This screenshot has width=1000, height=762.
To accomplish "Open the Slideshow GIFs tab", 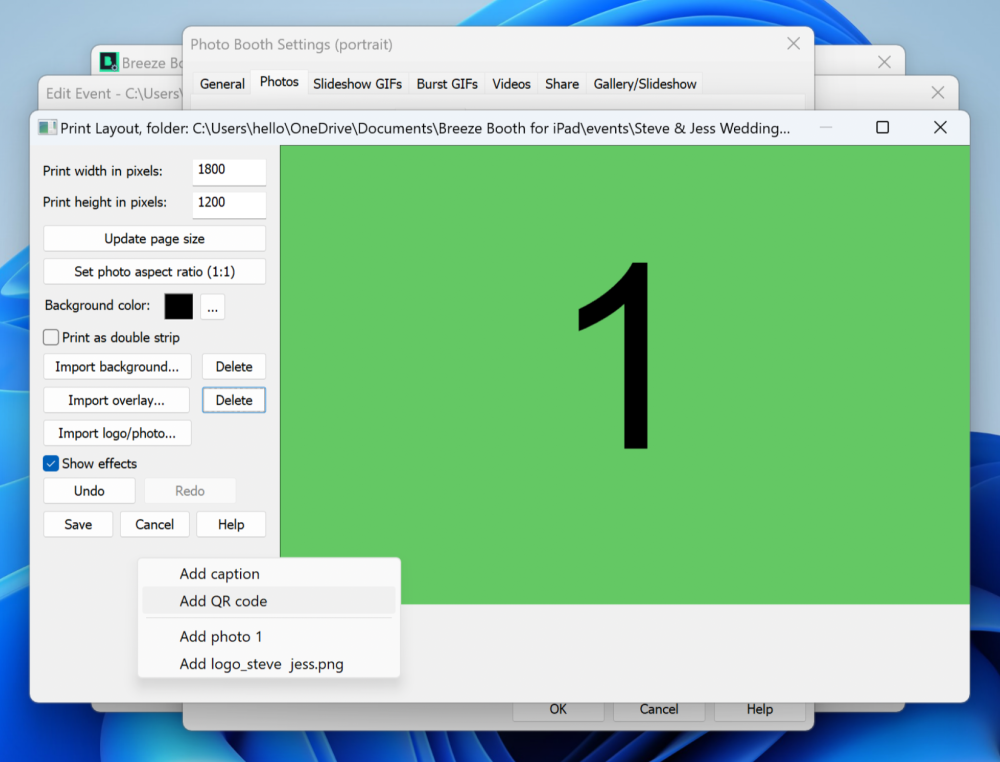I will click(x=357, y=84).
